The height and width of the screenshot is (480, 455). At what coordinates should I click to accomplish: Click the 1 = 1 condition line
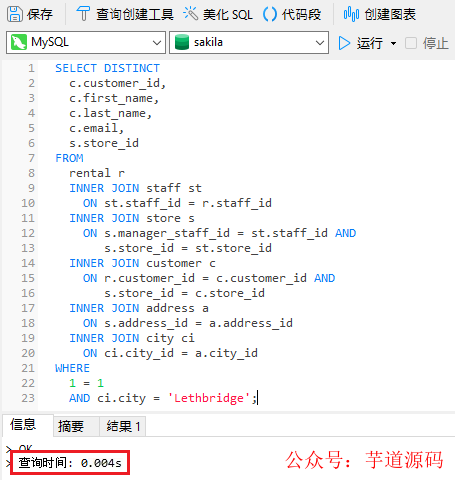point(86,383)
